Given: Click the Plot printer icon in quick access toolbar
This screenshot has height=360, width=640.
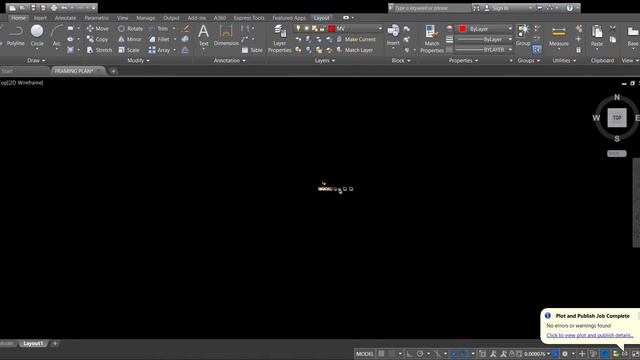Looking at the screenshot, I should point(54,8).
